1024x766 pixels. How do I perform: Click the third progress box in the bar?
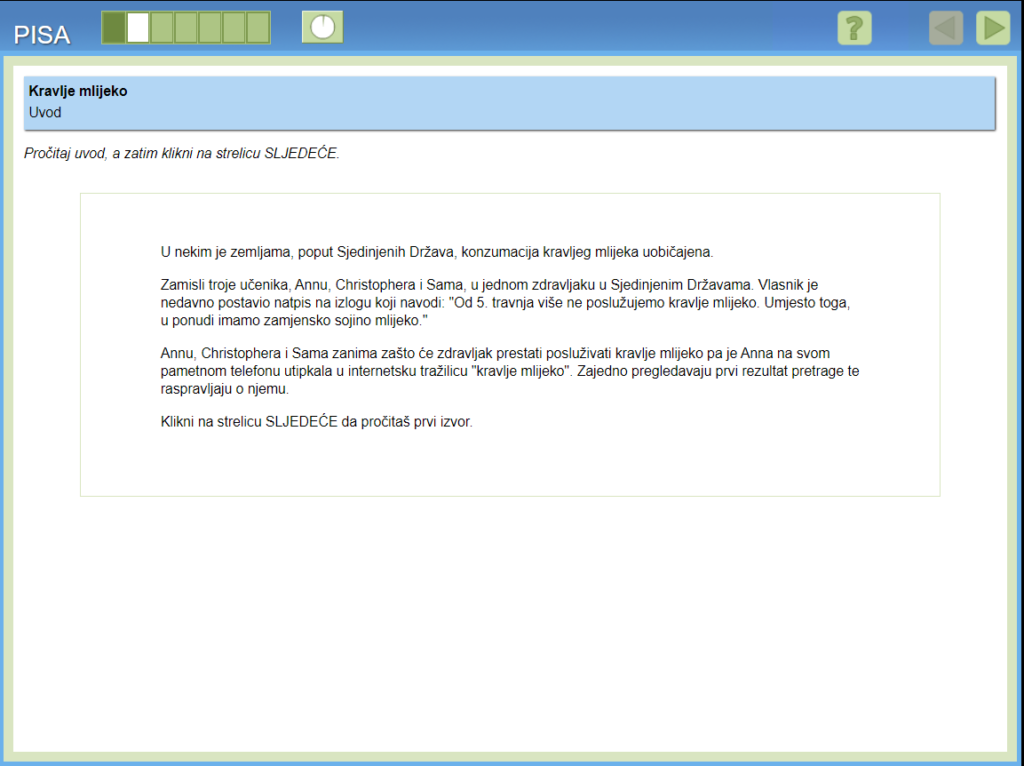(x=162, y=28)
